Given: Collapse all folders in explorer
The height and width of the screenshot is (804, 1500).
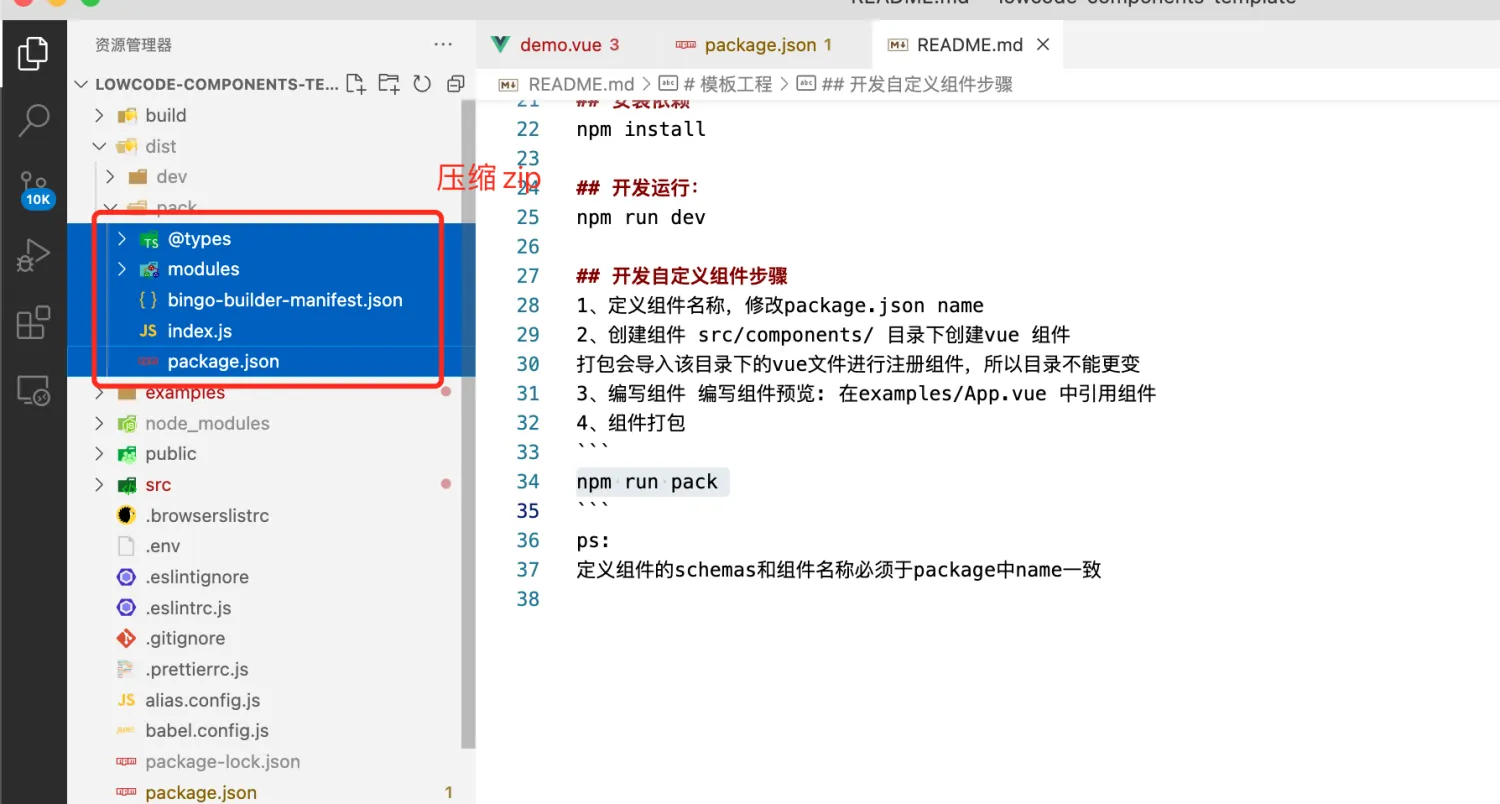Looking at the screenshot, I should tap(456, 84).
